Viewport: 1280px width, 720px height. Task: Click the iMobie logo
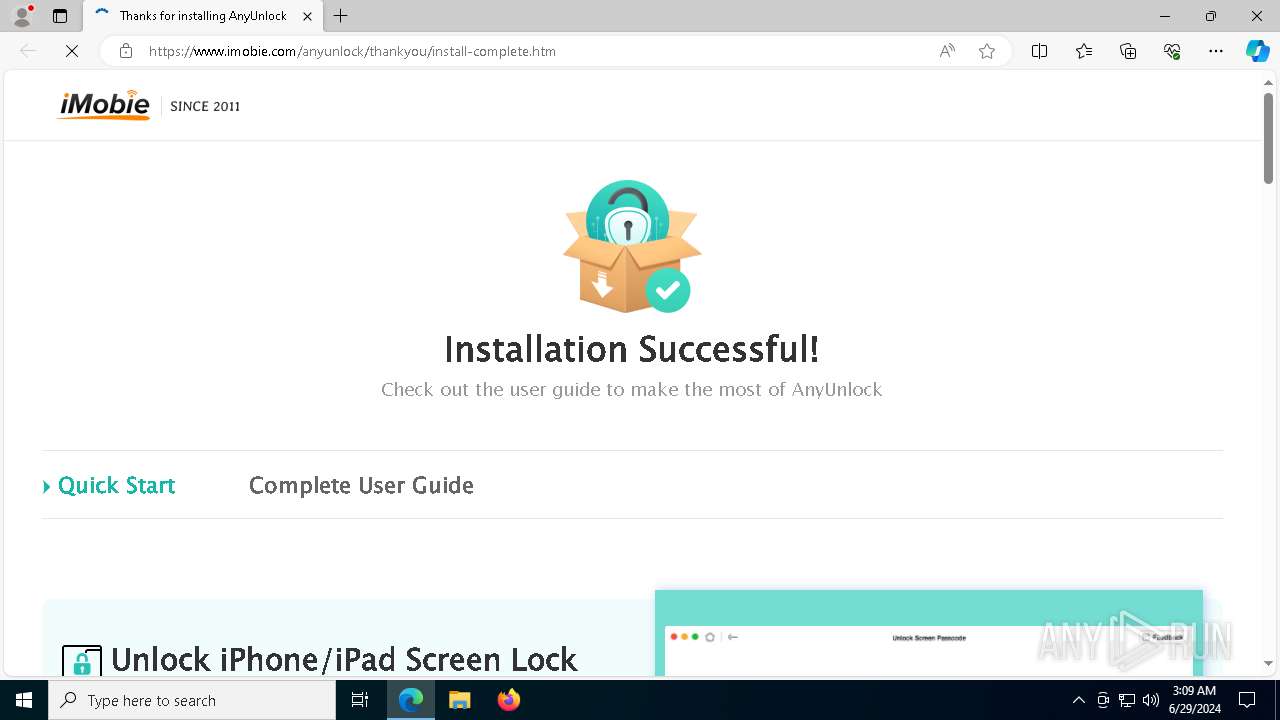[x=104, y=105]
